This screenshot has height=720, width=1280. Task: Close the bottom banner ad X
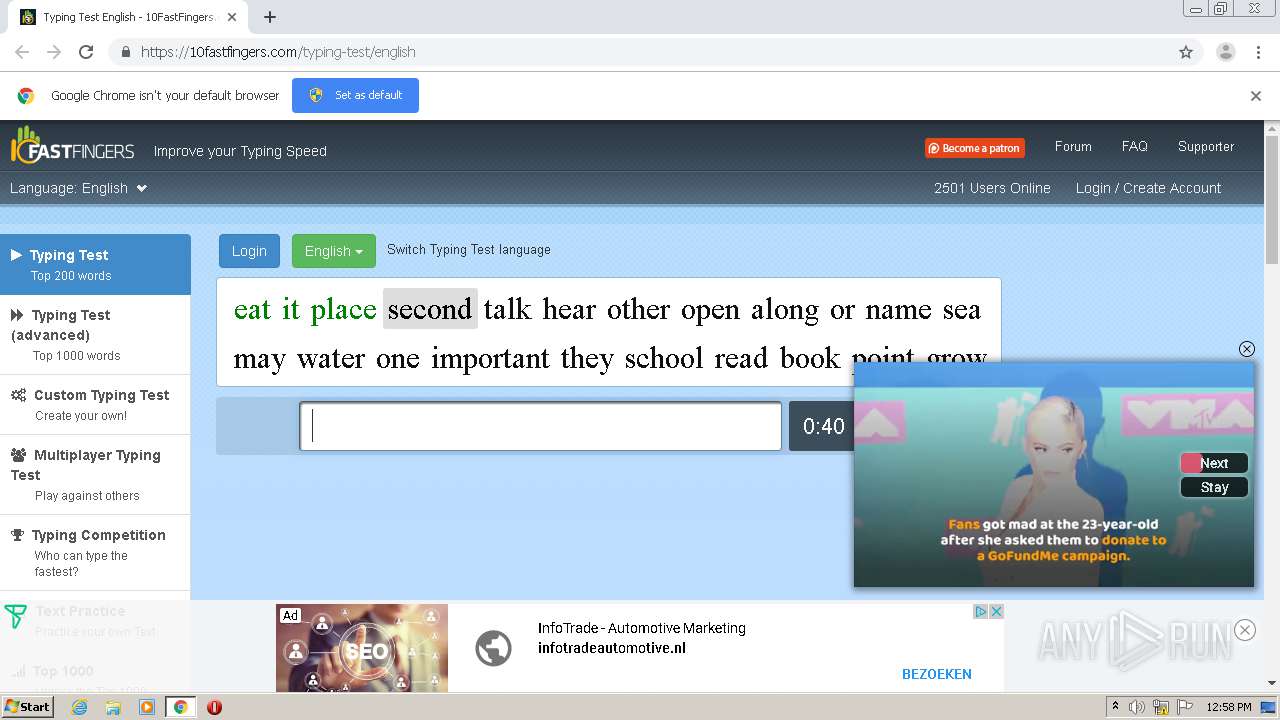[x=996, y=611]
